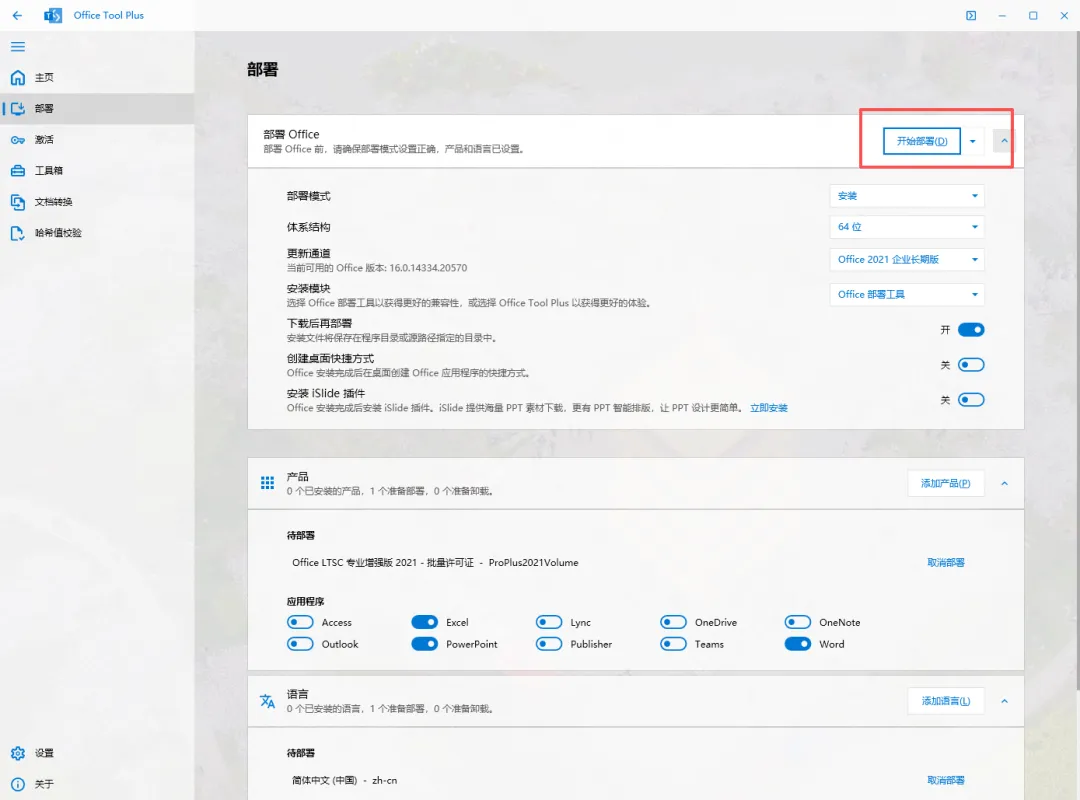1080x800 pixels.
Task: Open the 工具箱 toolbox page
Action: coord(97,171)
